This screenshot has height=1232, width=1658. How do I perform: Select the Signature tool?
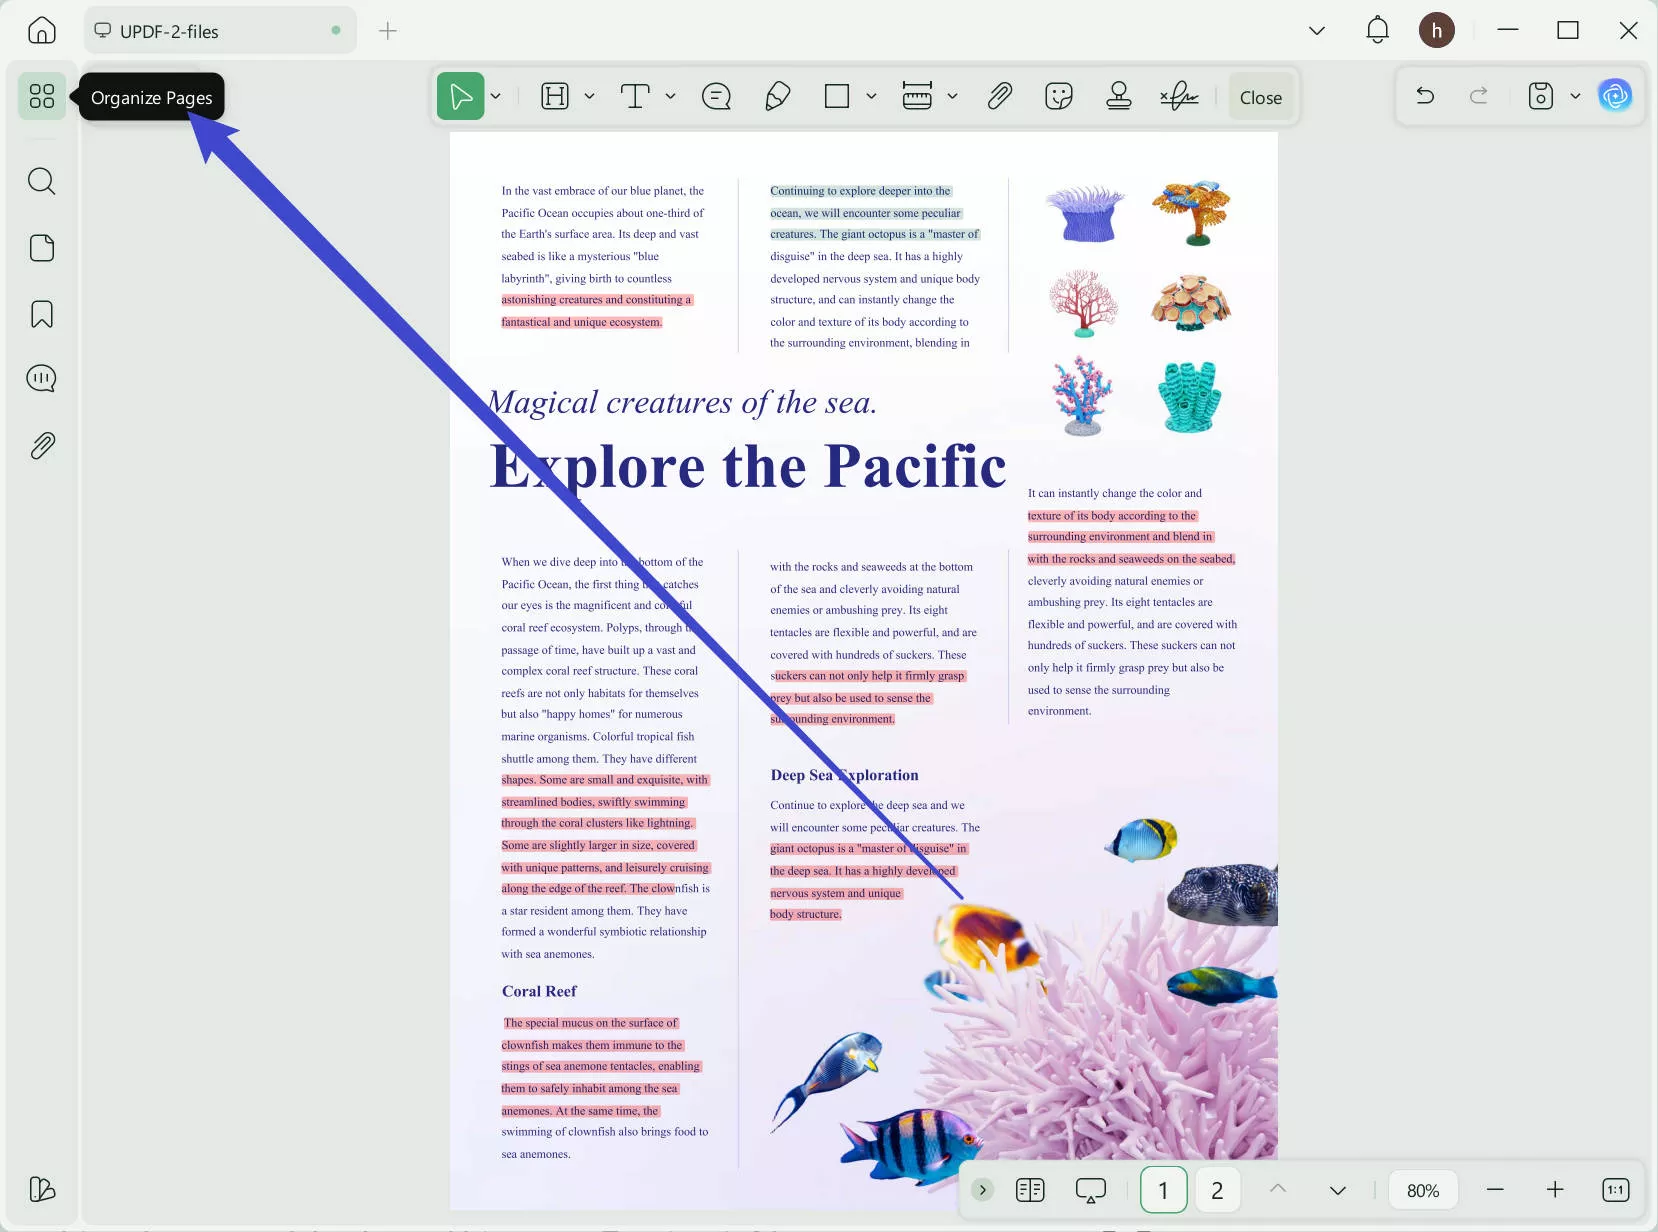point(1181,96)
